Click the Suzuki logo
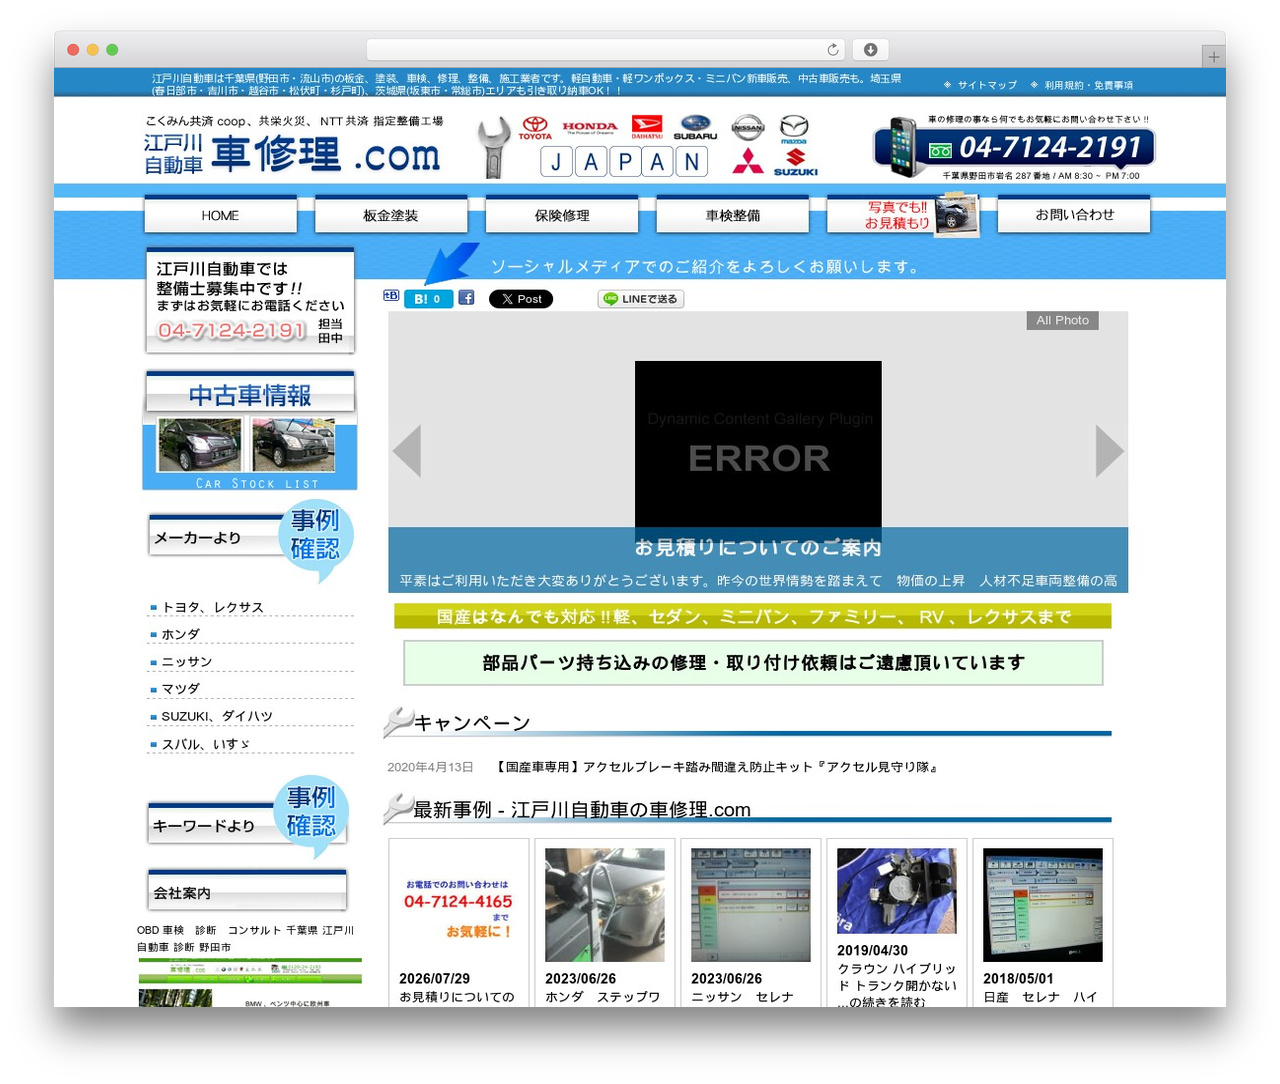The height and width of the screenshot is (1084, 1280). [796, 162]
